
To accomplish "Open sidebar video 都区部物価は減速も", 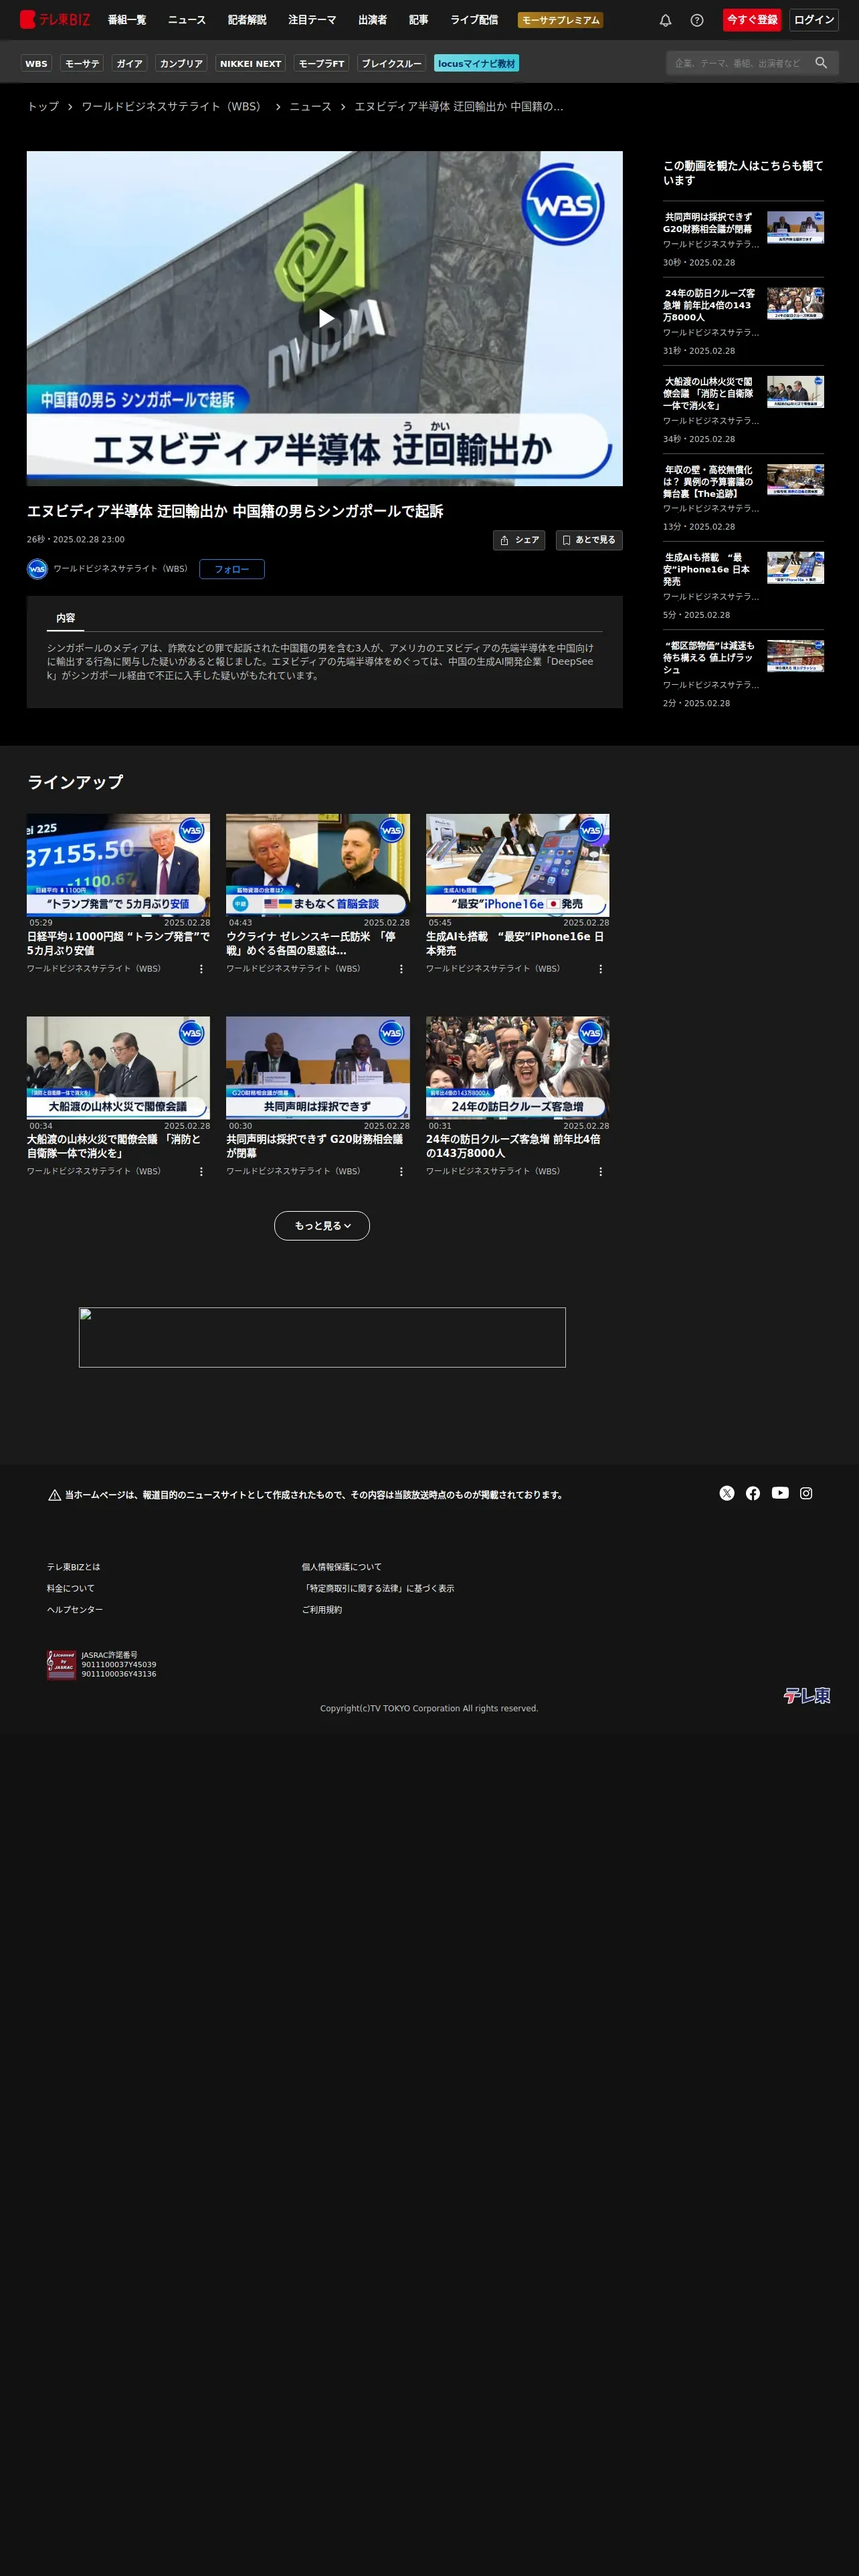I will pyautogui.click(x=795, y=656).
